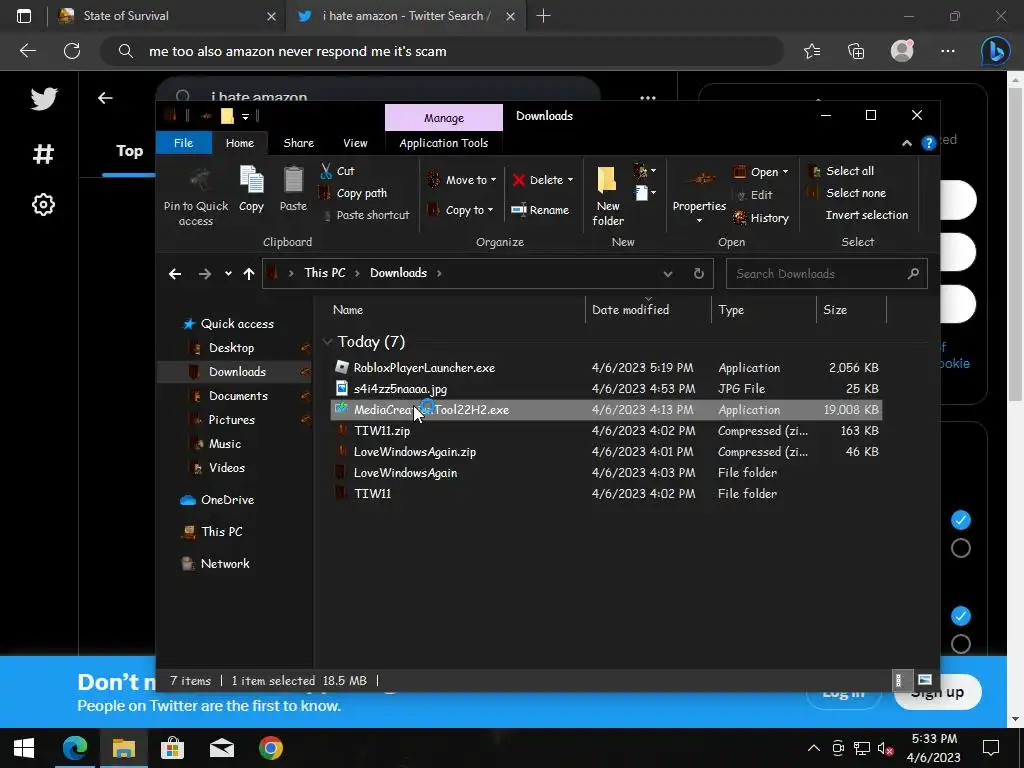Switch to the Share ribbon tab

(298, 143)
